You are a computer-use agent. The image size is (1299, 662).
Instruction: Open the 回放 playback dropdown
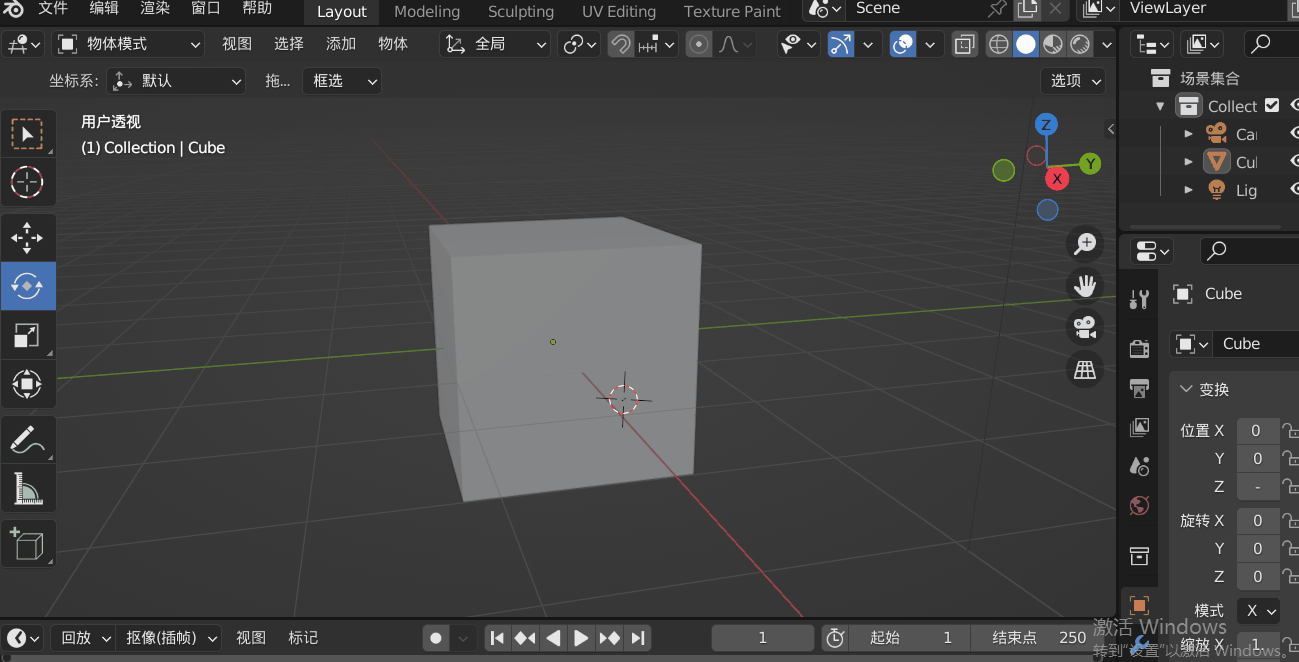[84, 637]
